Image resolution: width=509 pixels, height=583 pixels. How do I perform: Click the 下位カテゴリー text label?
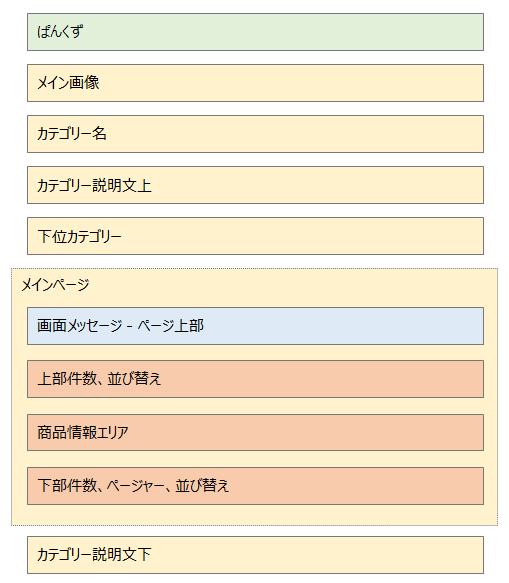coord(79,236)
